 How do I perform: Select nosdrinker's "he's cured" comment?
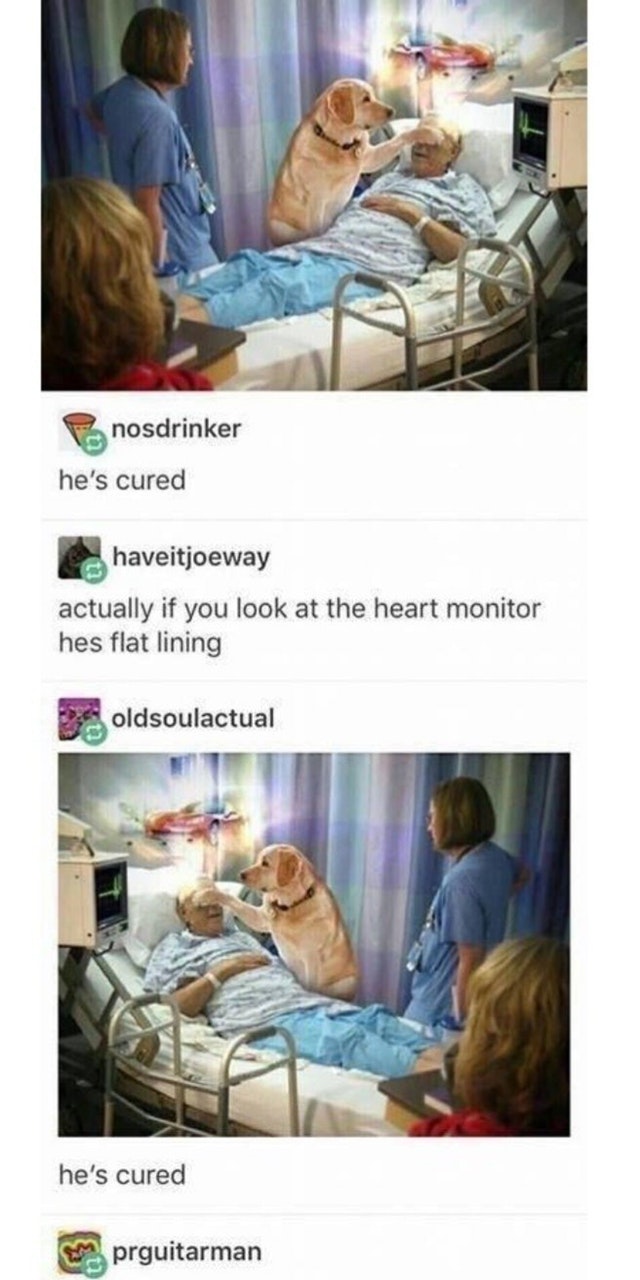point(122,480)
